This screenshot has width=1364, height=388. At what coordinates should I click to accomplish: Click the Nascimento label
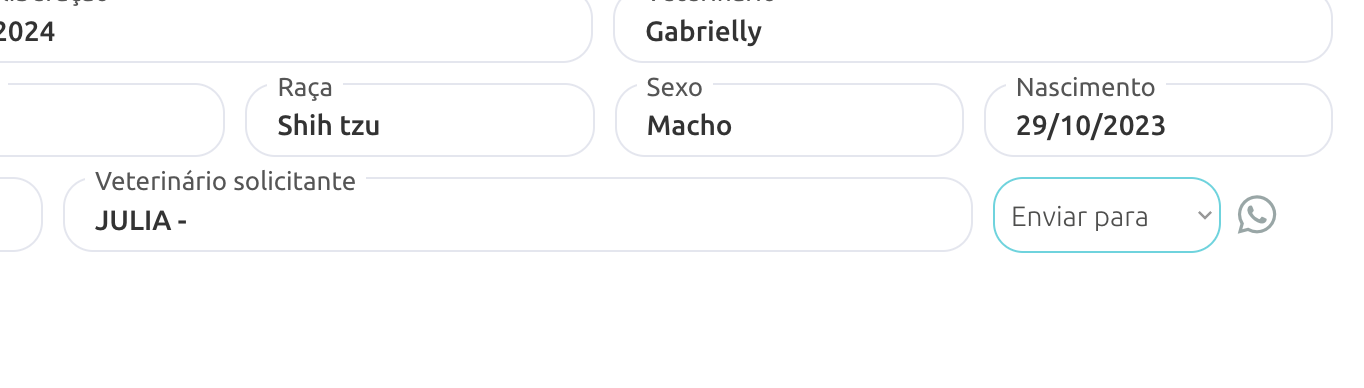point(1085,87)
